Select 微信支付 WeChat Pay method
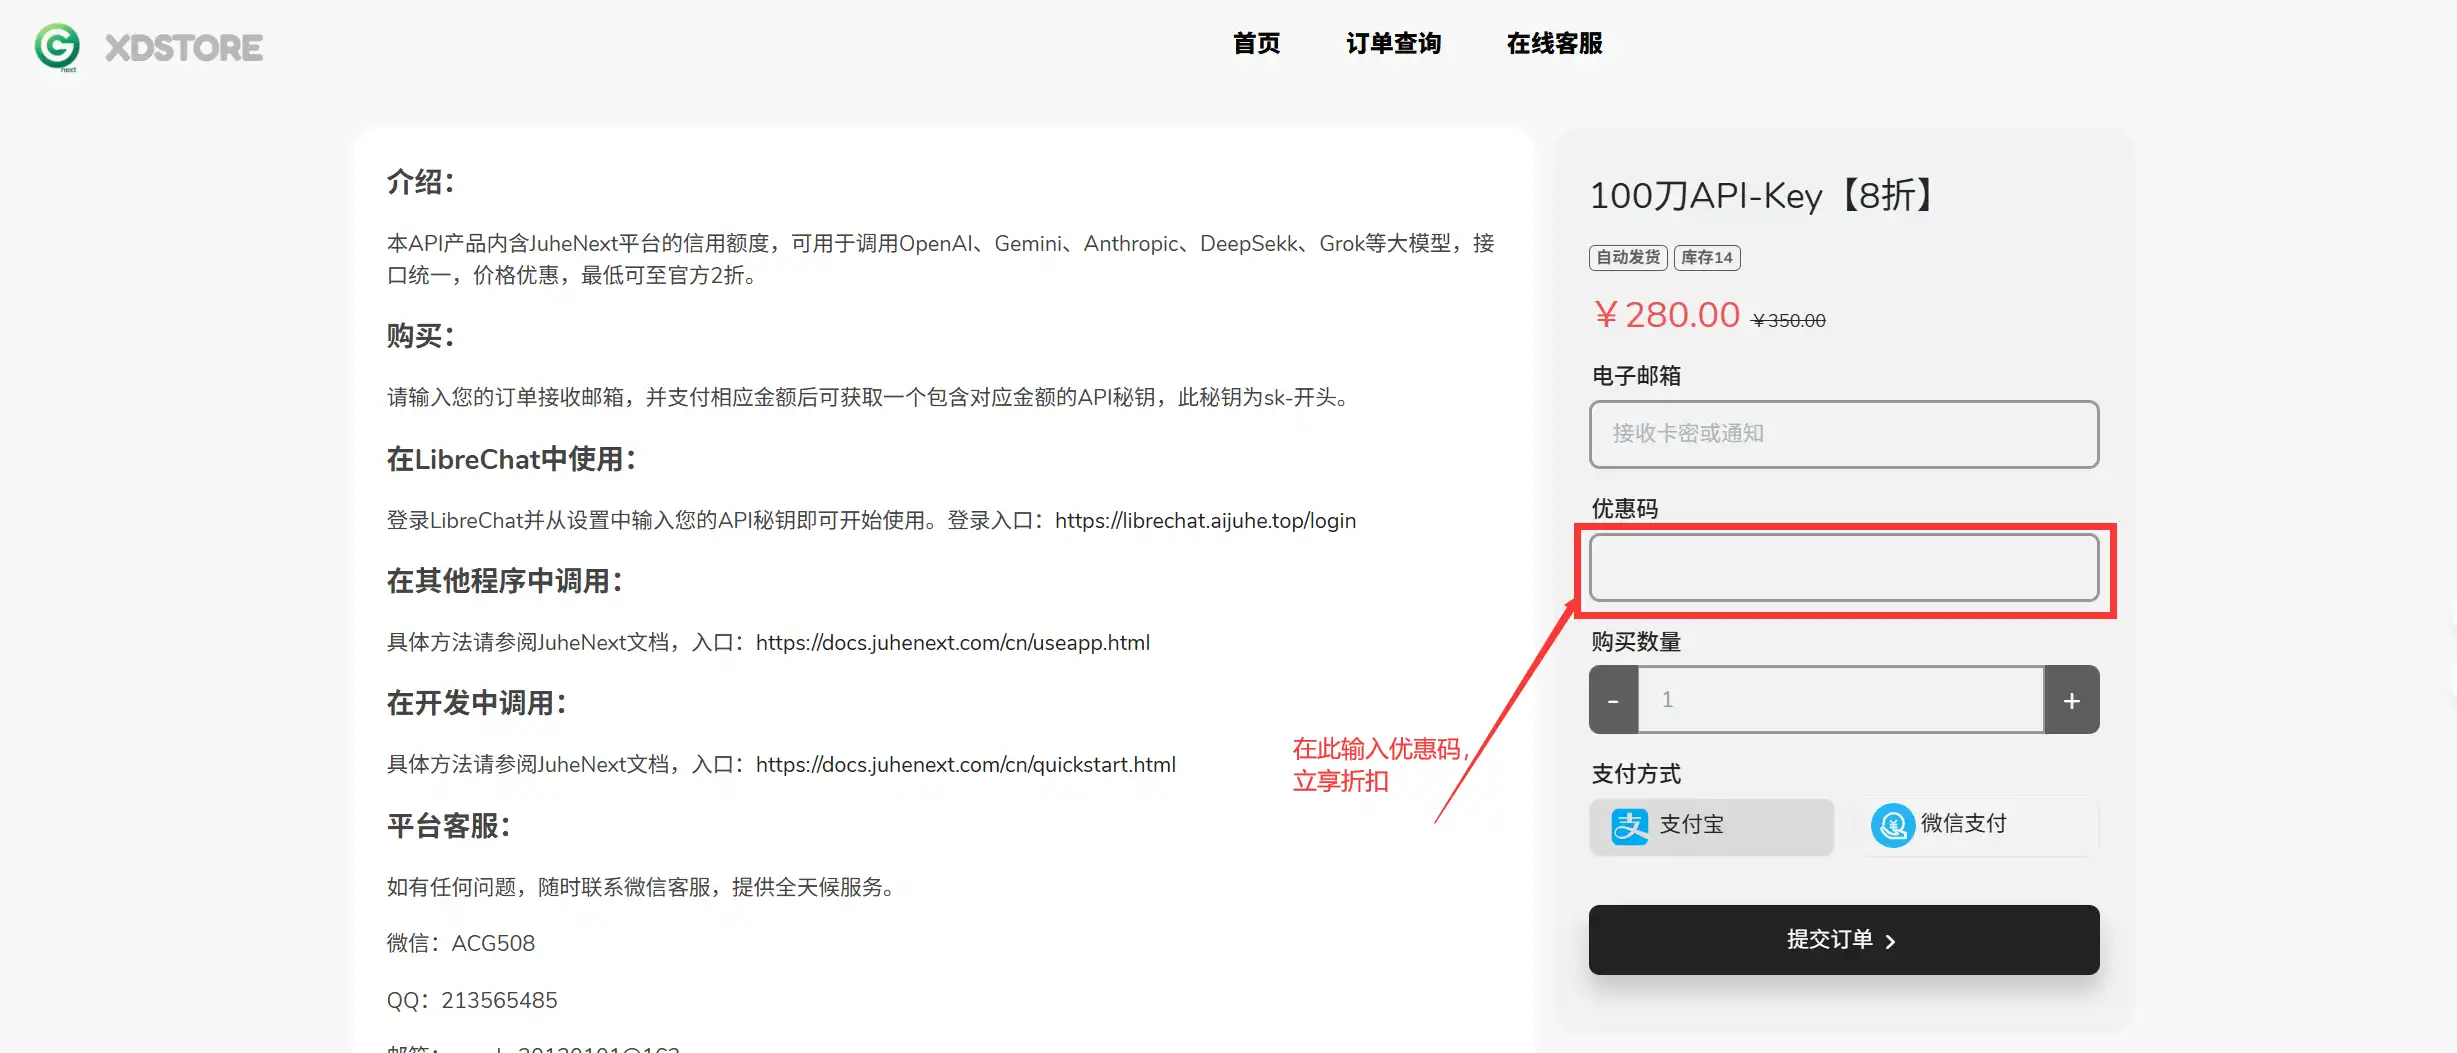The width and height of the screenshot is (2457, 1053). click(1976, 826)
